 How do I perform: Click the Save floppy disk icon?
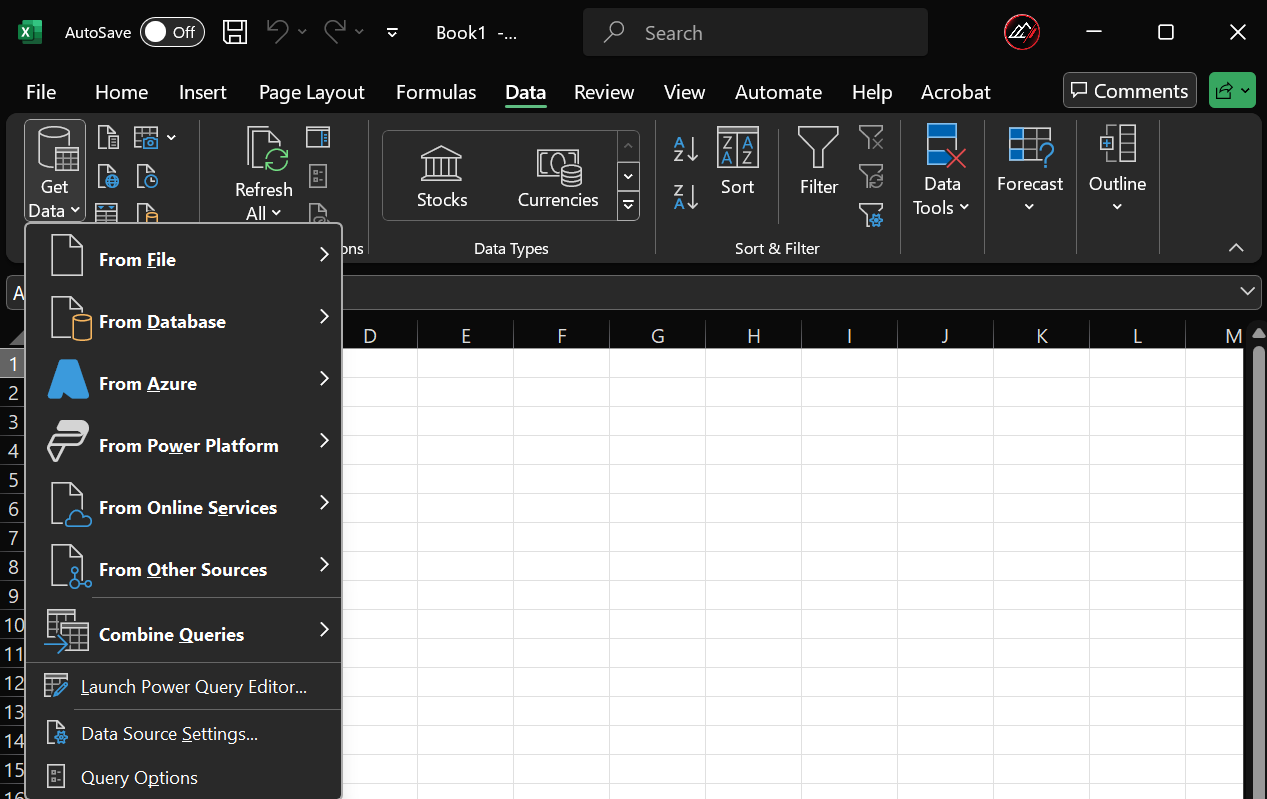click(234, 32)
